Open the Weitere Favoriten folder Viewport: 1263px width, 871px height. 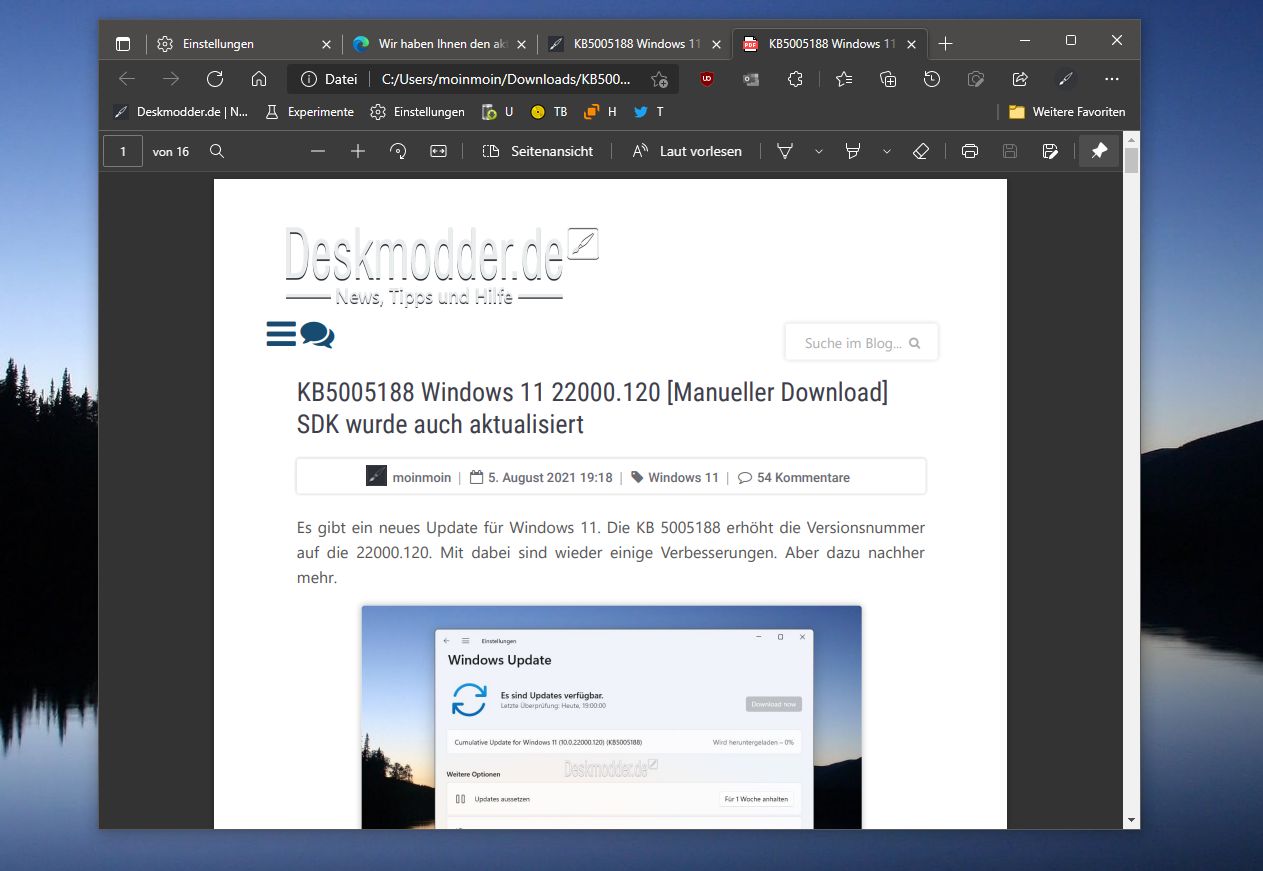(1067, 112)
